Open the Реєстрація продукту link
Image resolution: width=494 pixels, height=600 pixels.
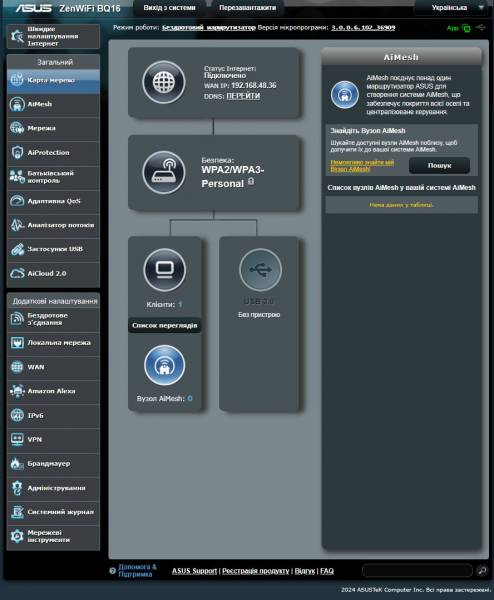click(256, 571)
